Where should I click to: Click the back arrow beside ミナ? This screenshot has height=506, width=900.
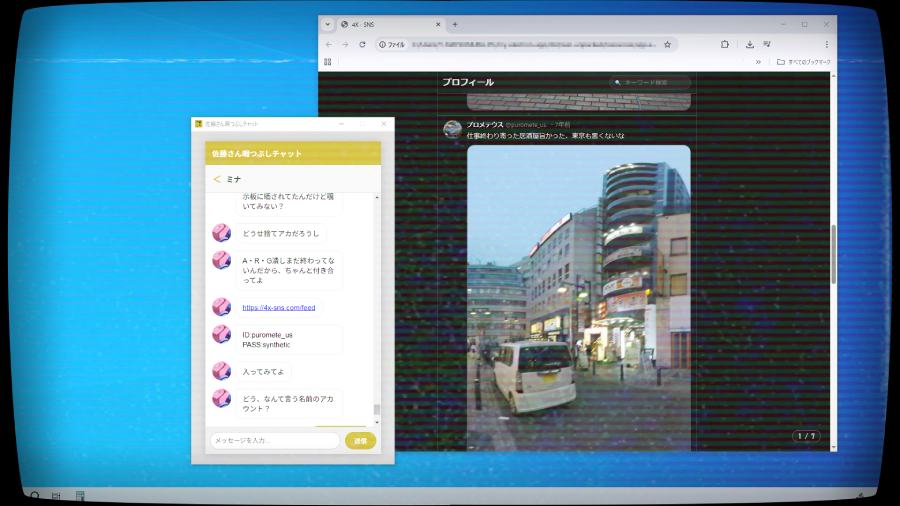coord(217,179)
